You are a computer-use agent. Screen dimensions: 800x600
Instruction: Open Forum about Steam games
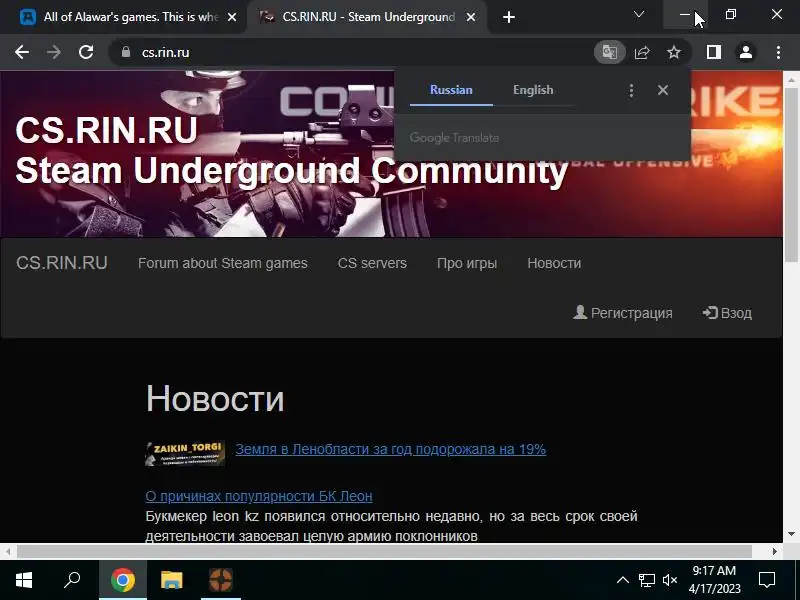[222, 263]
